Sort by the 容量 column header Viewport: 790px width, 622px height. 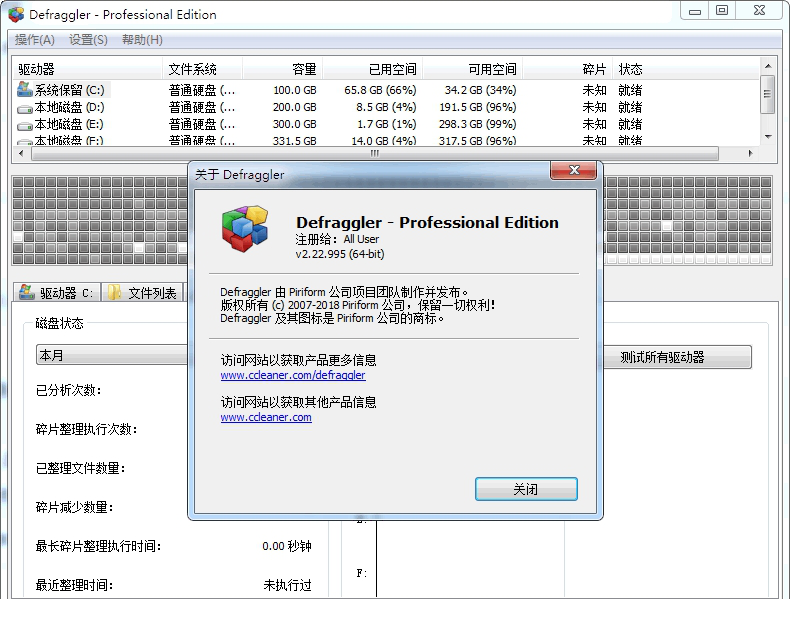[283, 69]
